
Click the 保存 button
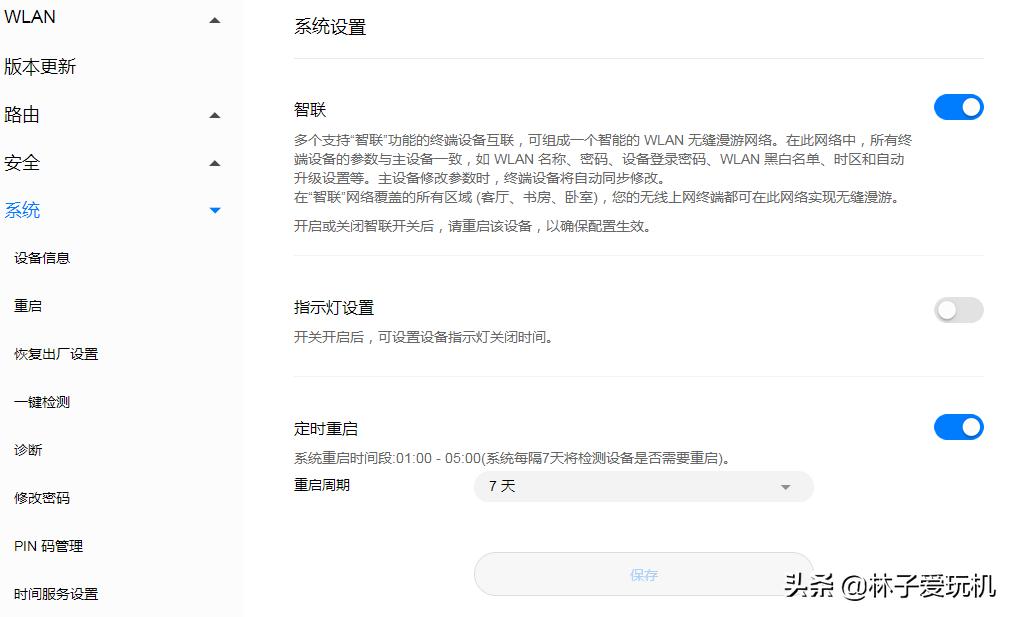point(643,574)
